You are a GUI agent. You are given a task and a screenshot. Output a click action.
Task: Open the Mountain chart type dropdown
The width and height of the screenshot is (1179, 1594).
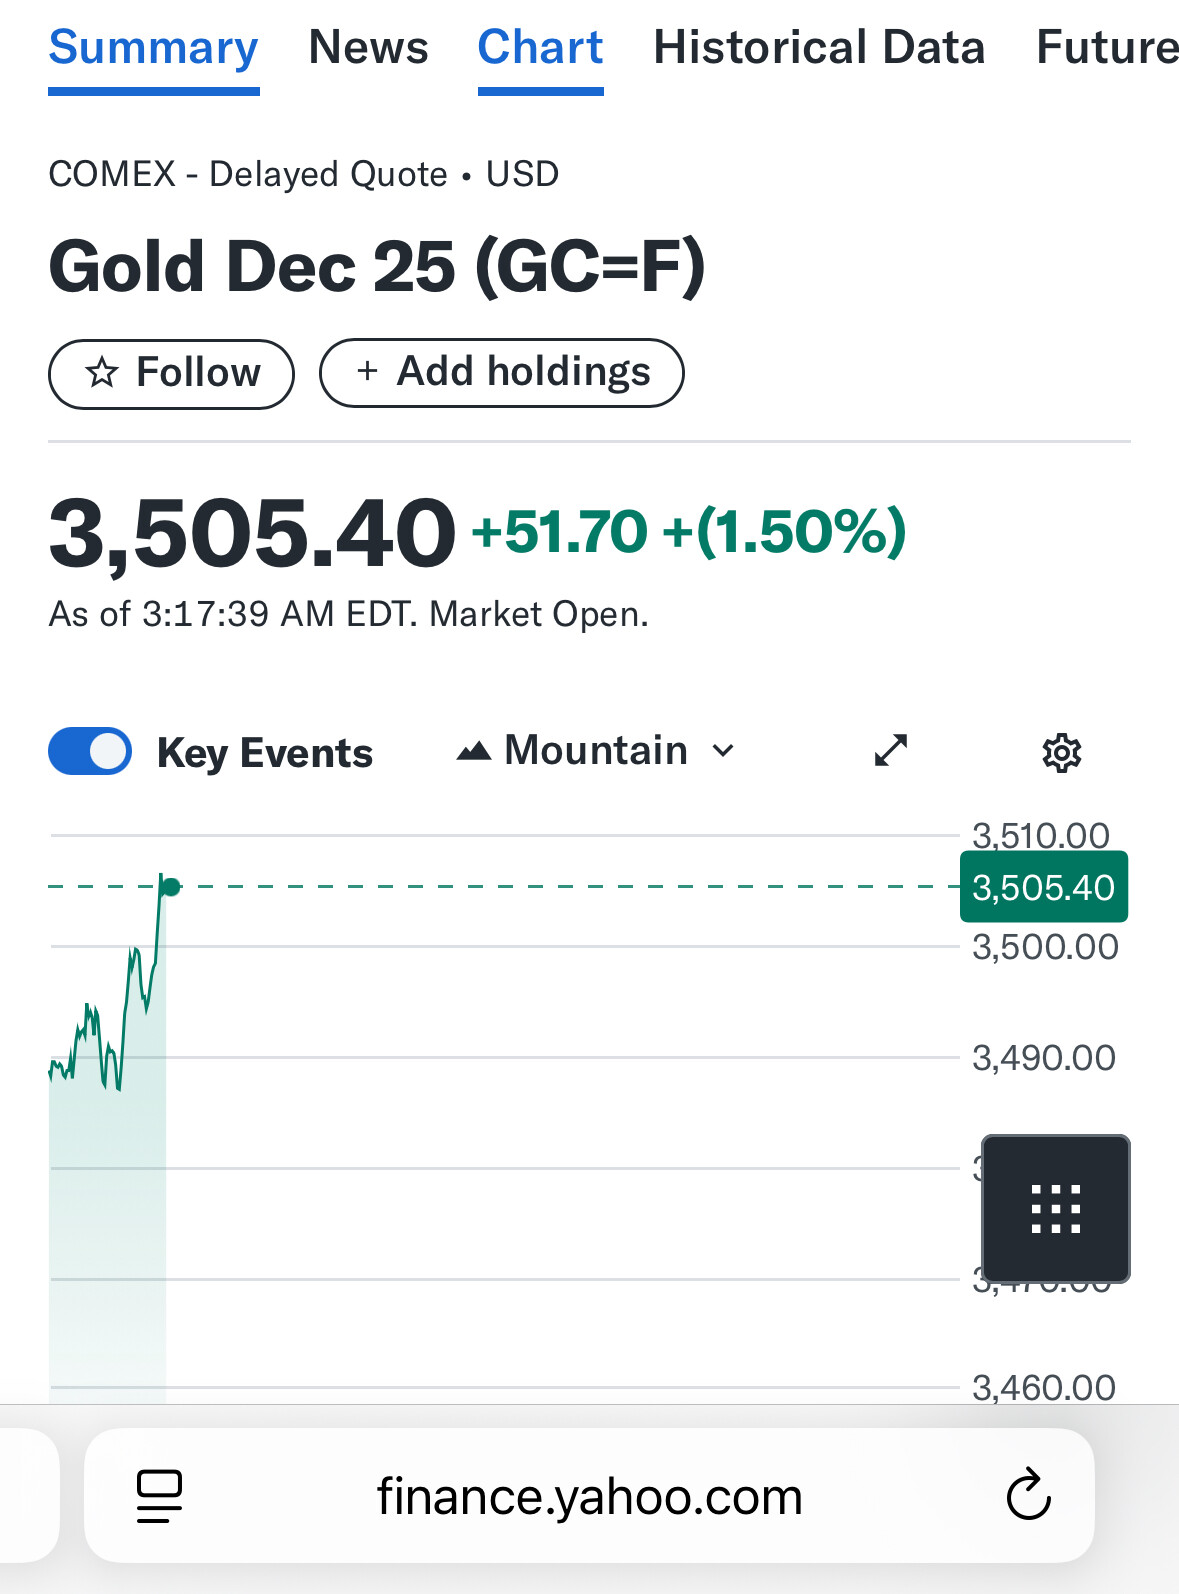pyautogui.click(x=596, y=750)
